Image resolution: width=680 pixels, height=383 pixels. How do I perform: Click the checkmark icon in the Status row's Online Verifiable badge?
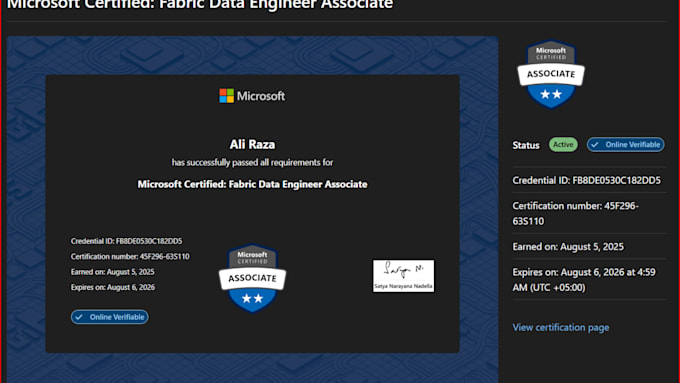[x=595, y=144]
